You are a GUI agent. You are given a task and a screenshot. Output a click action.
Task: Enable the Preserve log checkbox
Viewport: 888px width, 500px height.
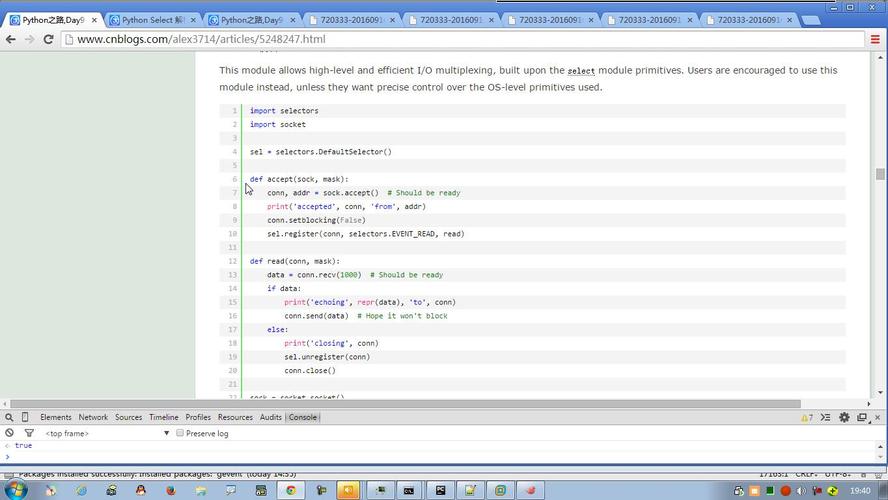click(x=180, y=433)
